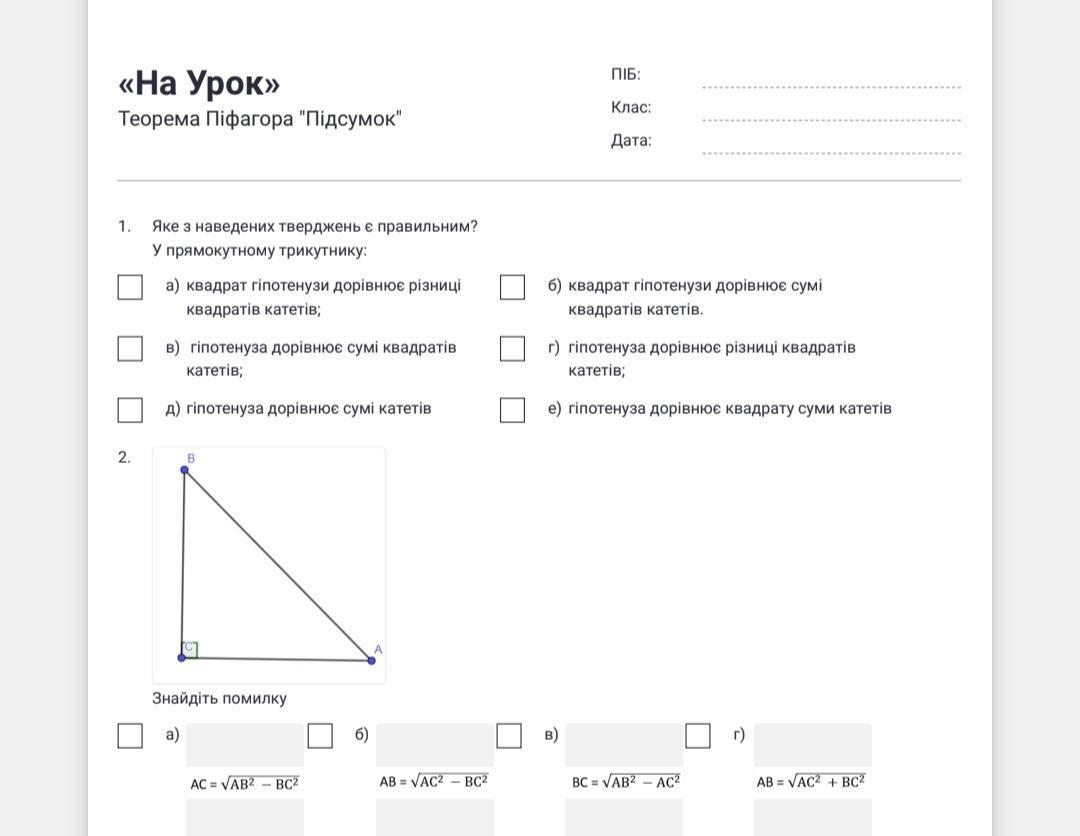Tick box г) in question 2
This screenshot has width=1080, height=836.
[698, 736]
